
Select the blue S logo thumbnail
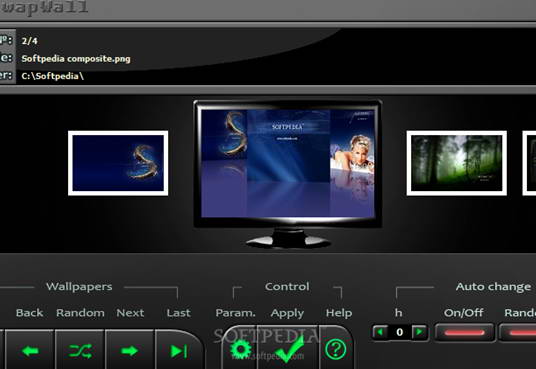(x=118, y=163)
